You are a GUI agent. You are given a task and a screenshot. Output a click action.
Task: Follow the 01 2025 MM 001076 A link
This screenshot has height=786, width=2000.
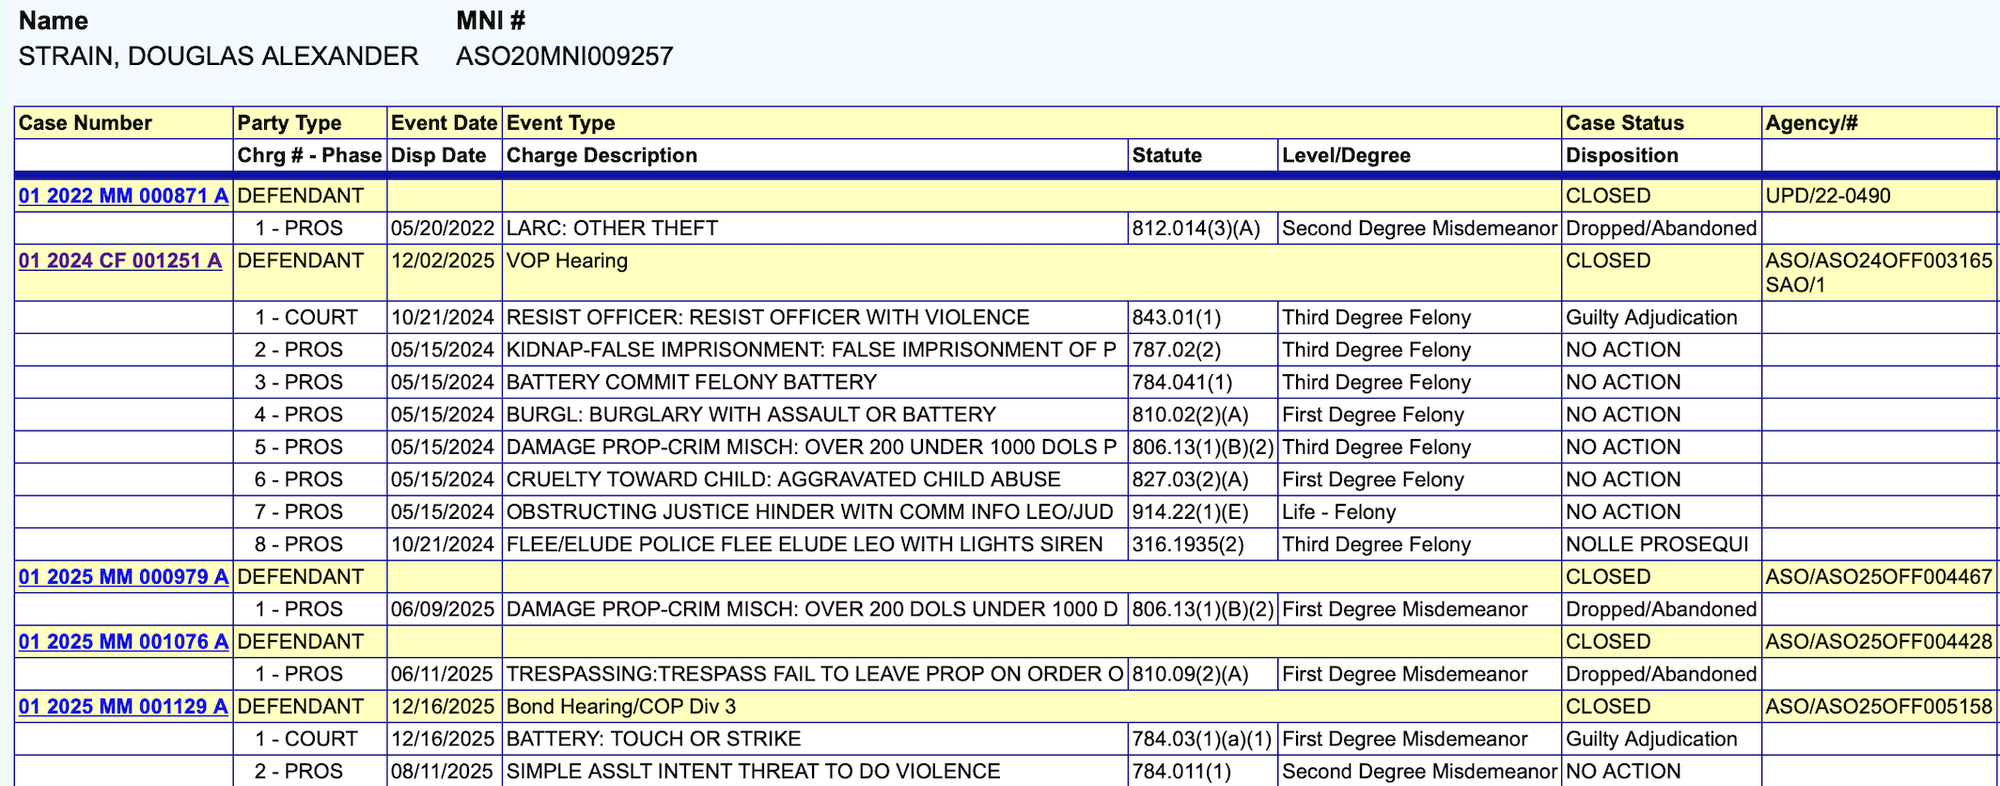[x=123, y=642]
